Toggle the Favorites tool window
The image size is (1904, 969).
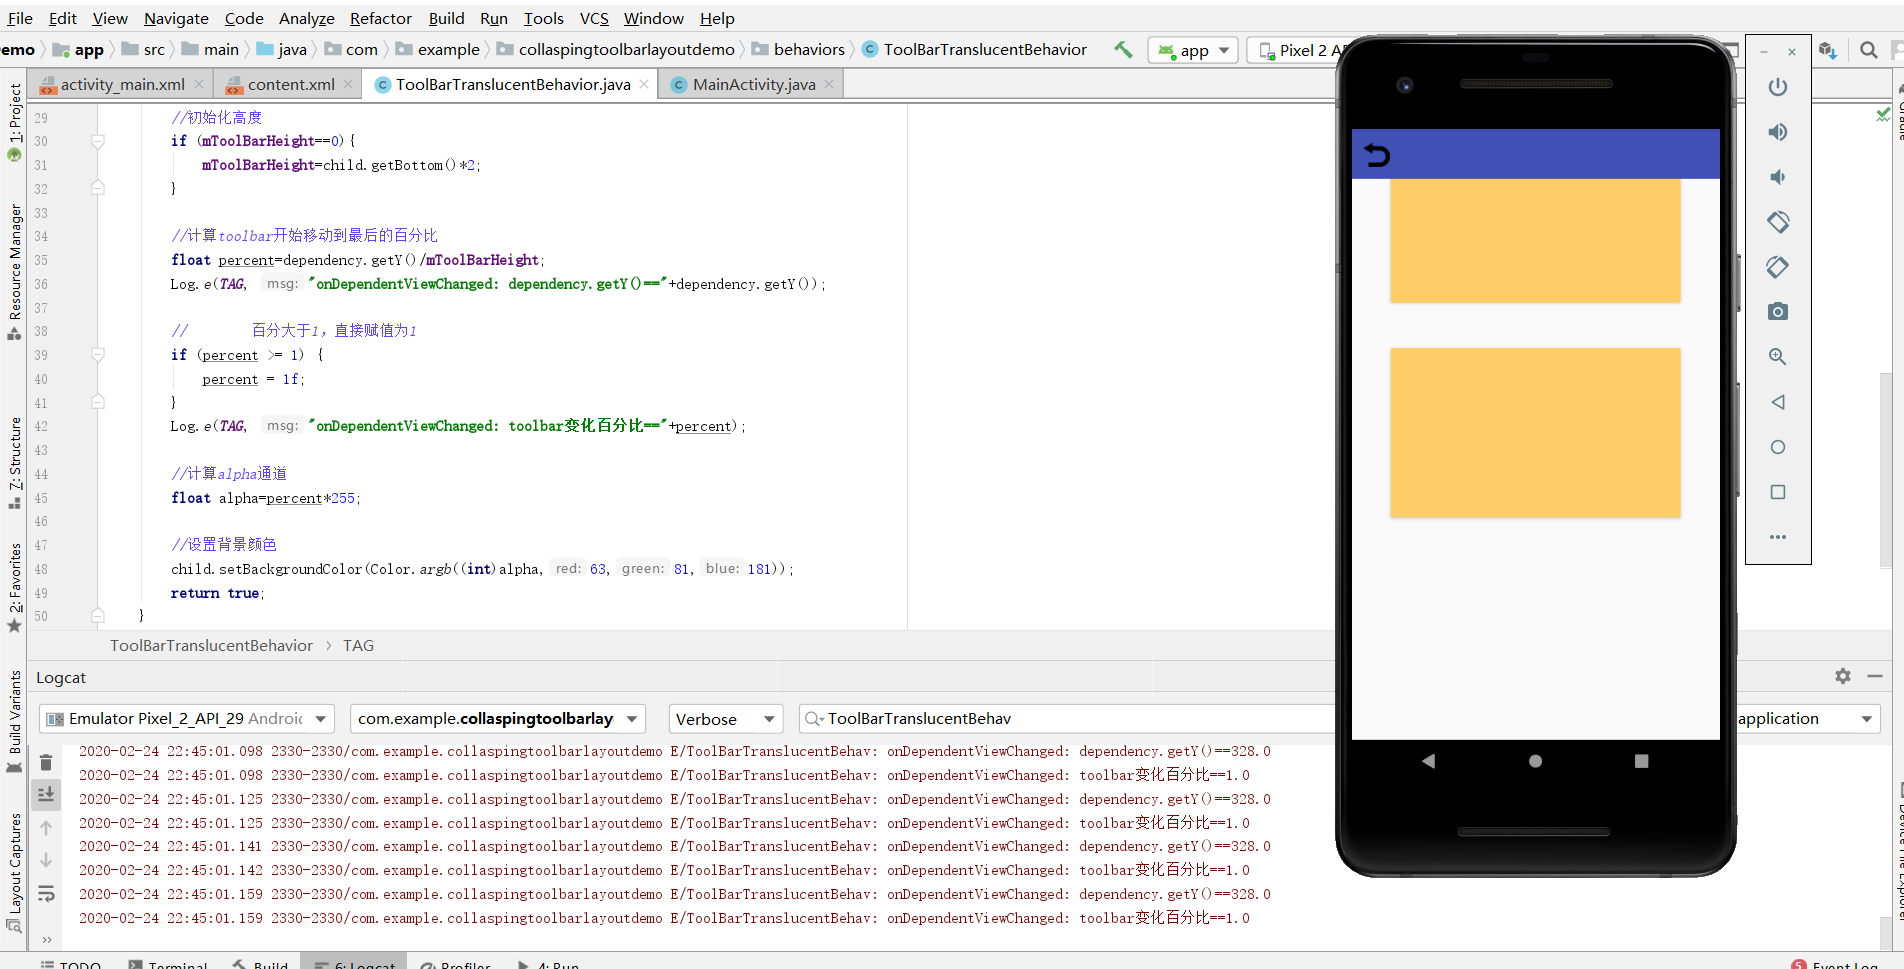click(15, 588)
